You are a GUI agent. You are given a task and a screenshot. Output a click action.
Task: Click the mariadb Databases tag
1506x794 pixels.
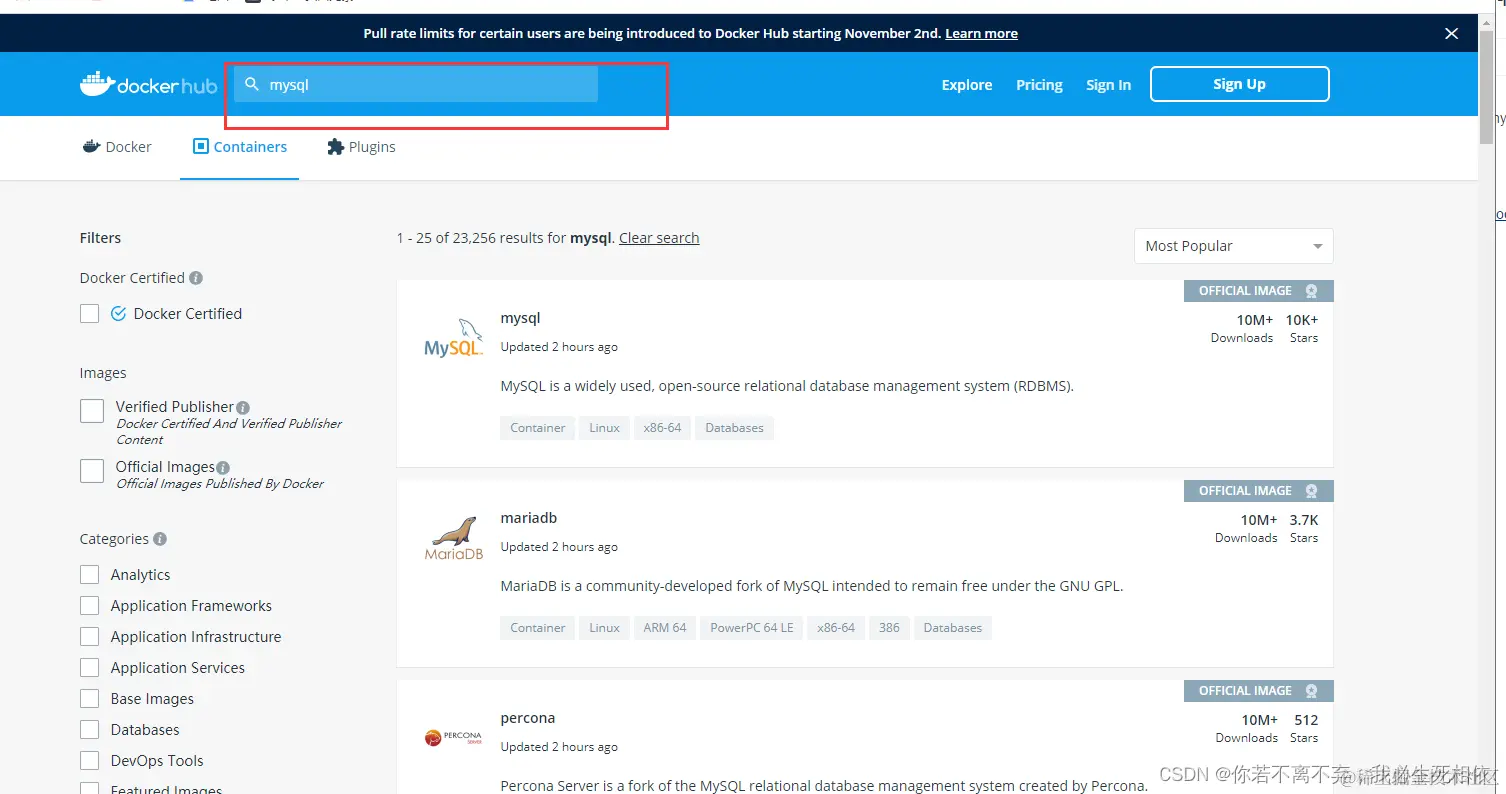952,628
